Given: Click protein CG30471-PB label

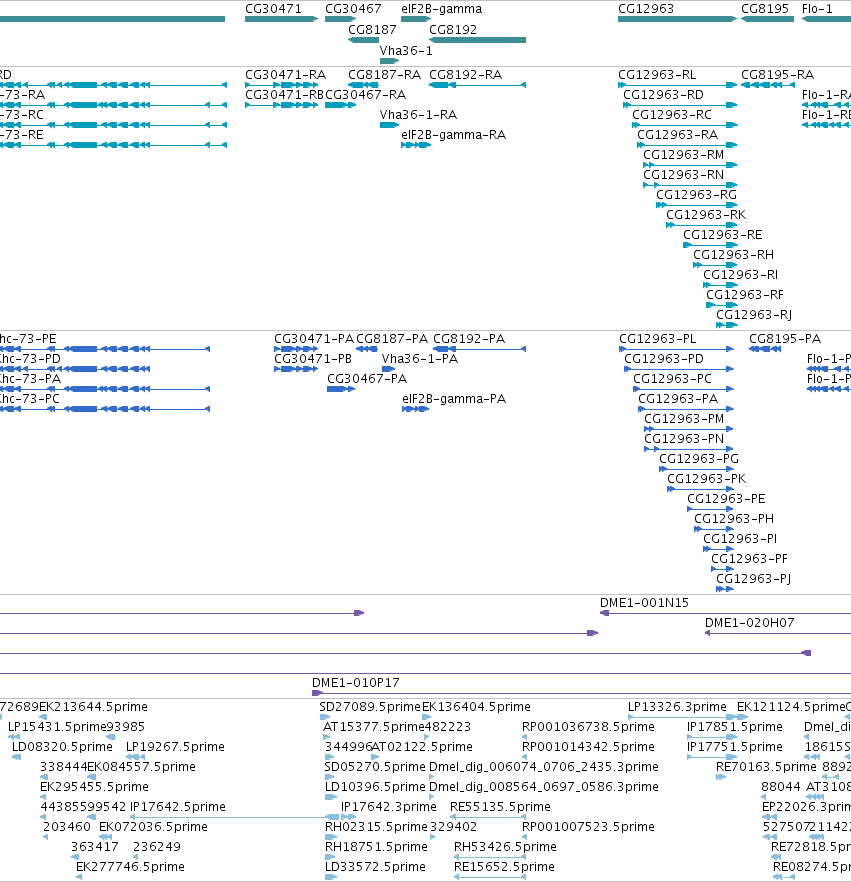Looking at the screenshot, I should point(313,359).
